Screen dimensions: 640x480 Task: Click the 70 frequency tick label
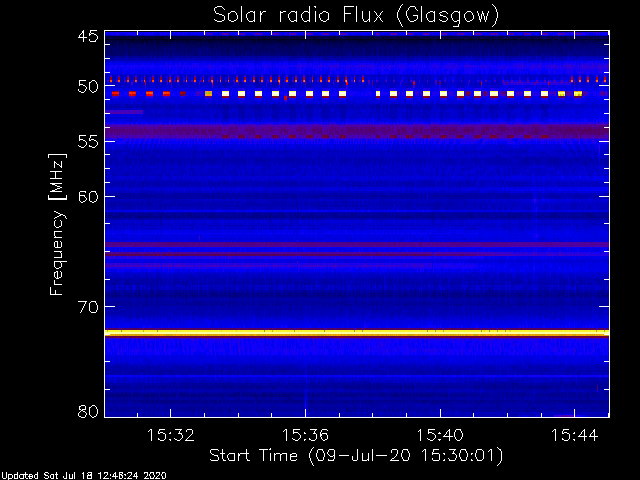click(88, 307)
